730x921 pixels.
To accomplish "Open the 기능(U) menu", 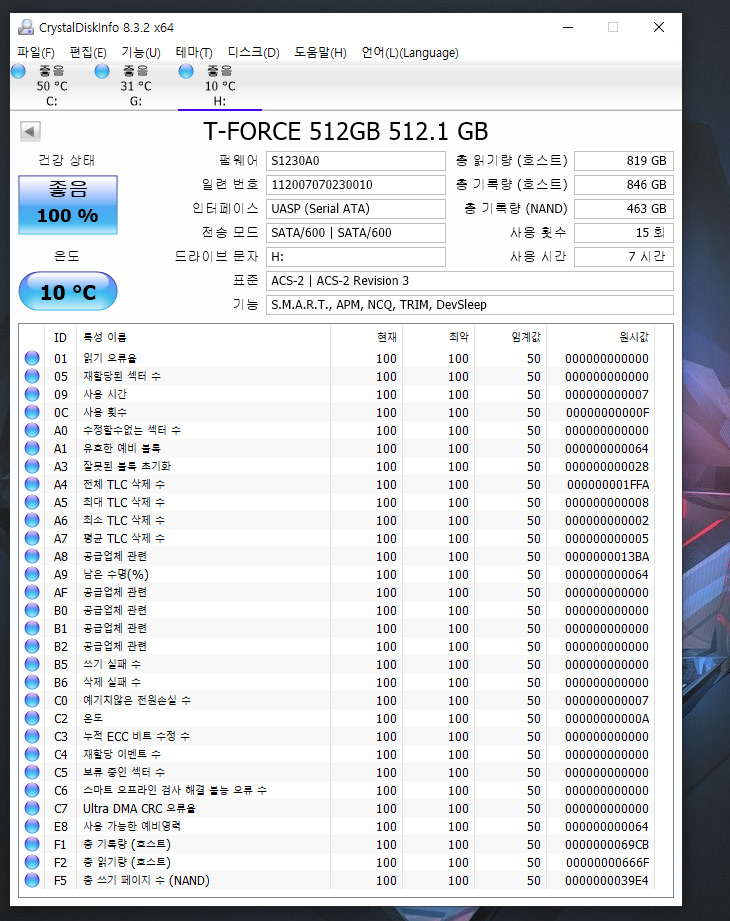I will pyautogui.click(x=141, y=52).
